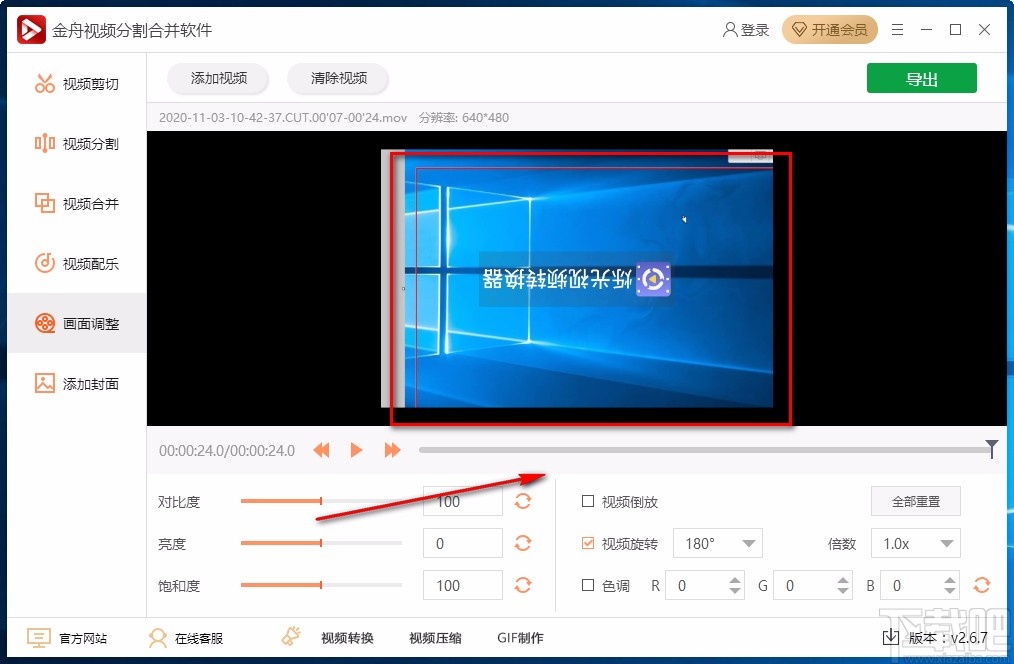This screenshot has width=1014, height=664.
Task: Uncheck the 视频旋转 rotation option
Action: (587, 543)
